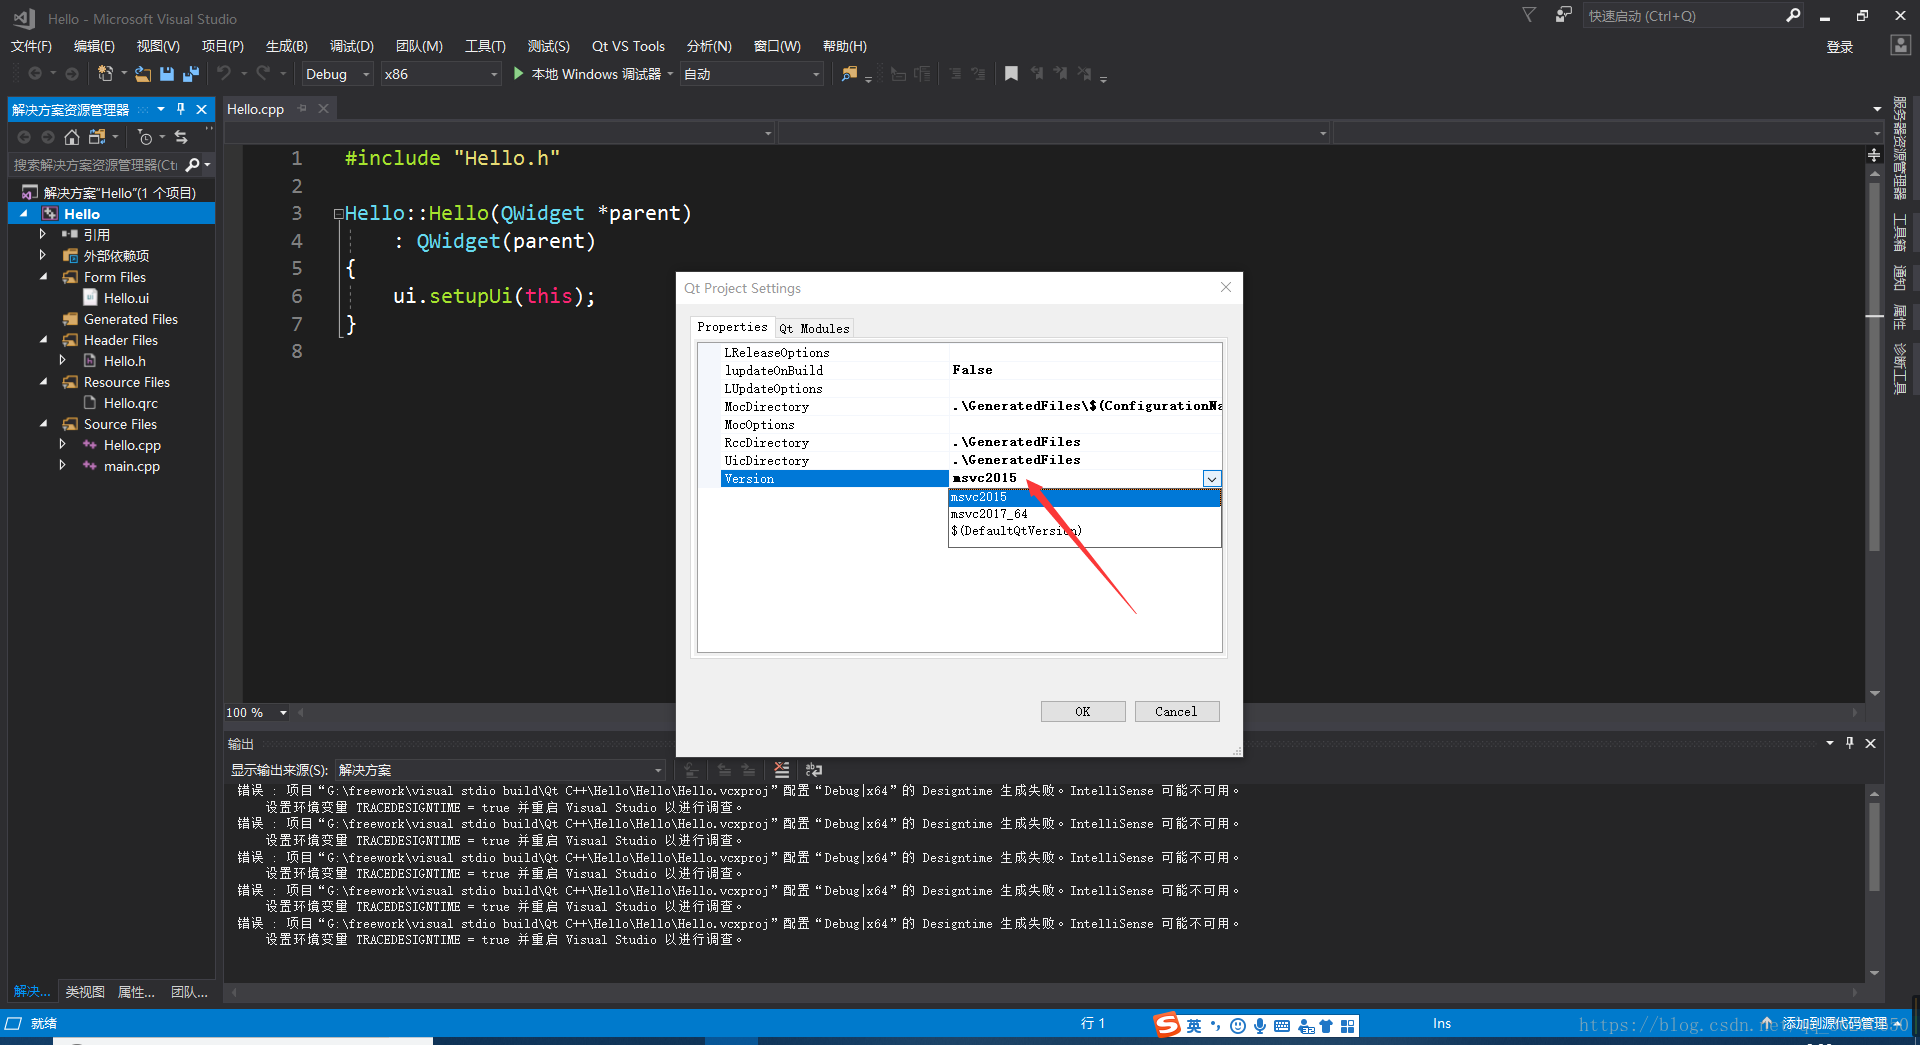Switch to the Hello.cpp editor tab
Image resolution: width=1920 pixels, height=1045 pixels.
(255, 109)
